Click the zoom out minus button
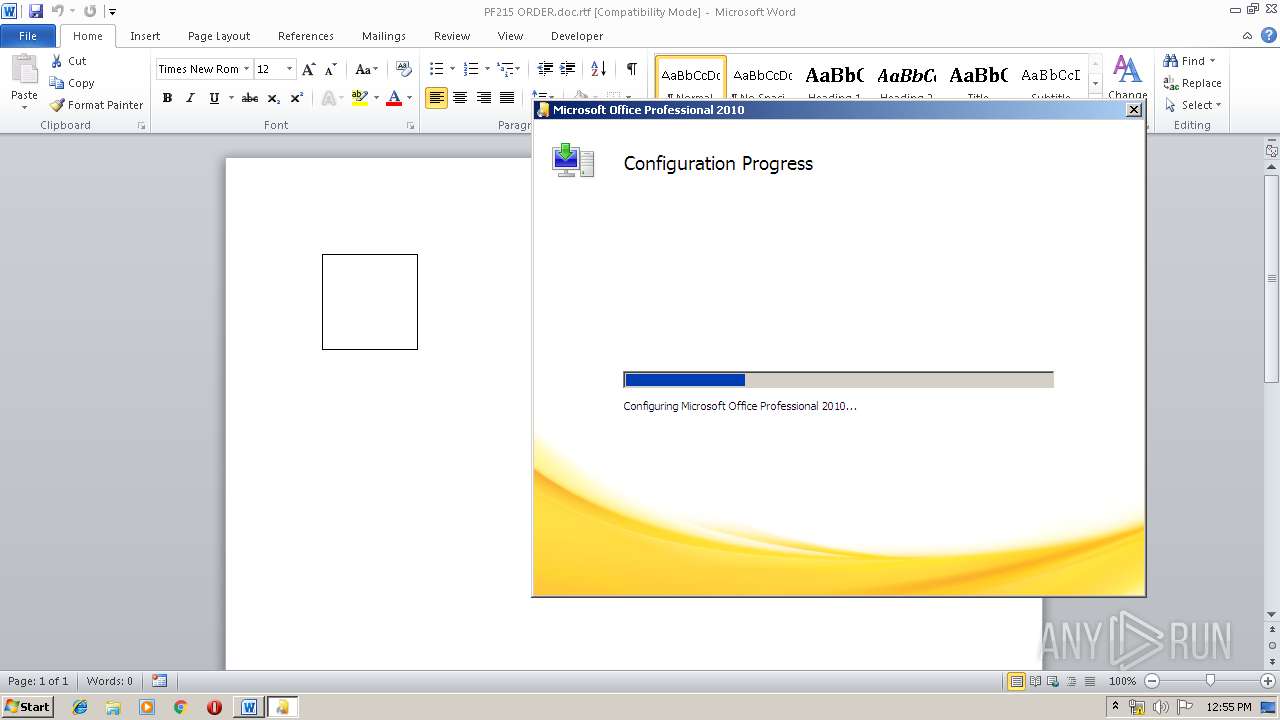This screenshot has height=720, width=1280. click(x=1152, y=681)
